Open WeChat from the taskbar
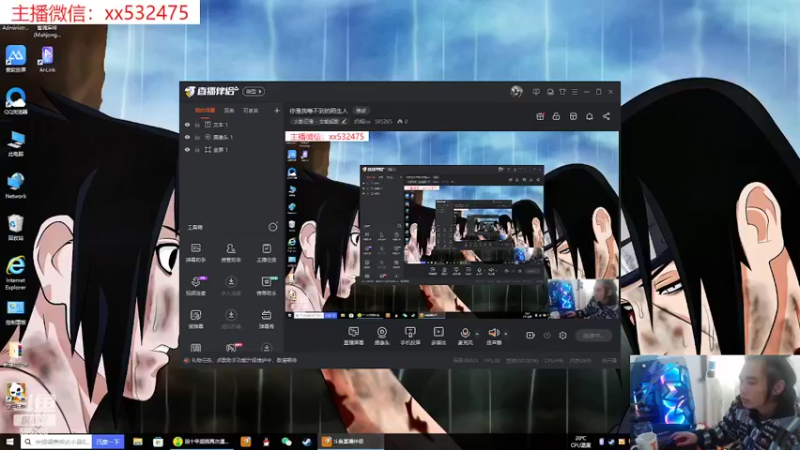The width and height of the screenshot is (800, 450). click(x=286, y=442)
